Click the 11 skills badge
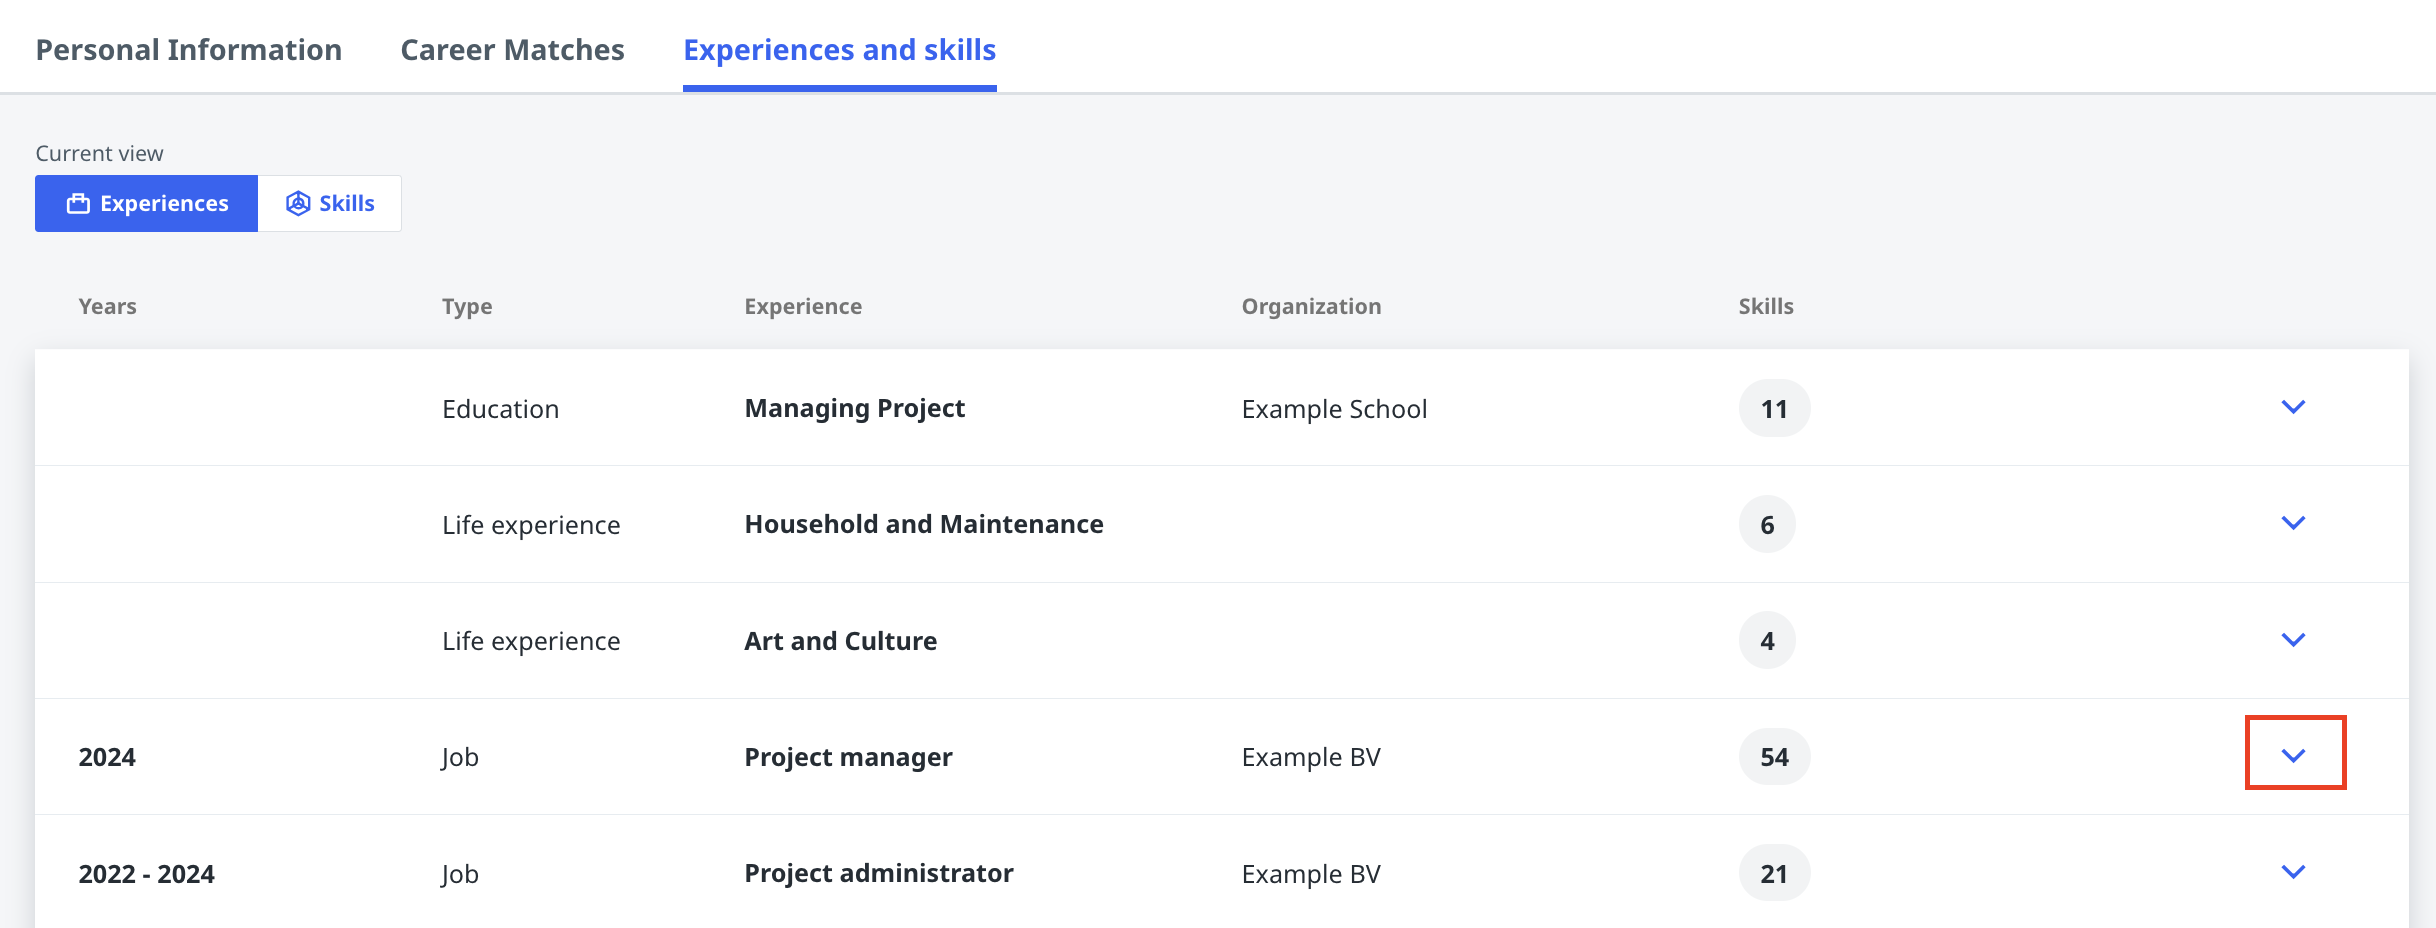 (x=1774, y=409)
